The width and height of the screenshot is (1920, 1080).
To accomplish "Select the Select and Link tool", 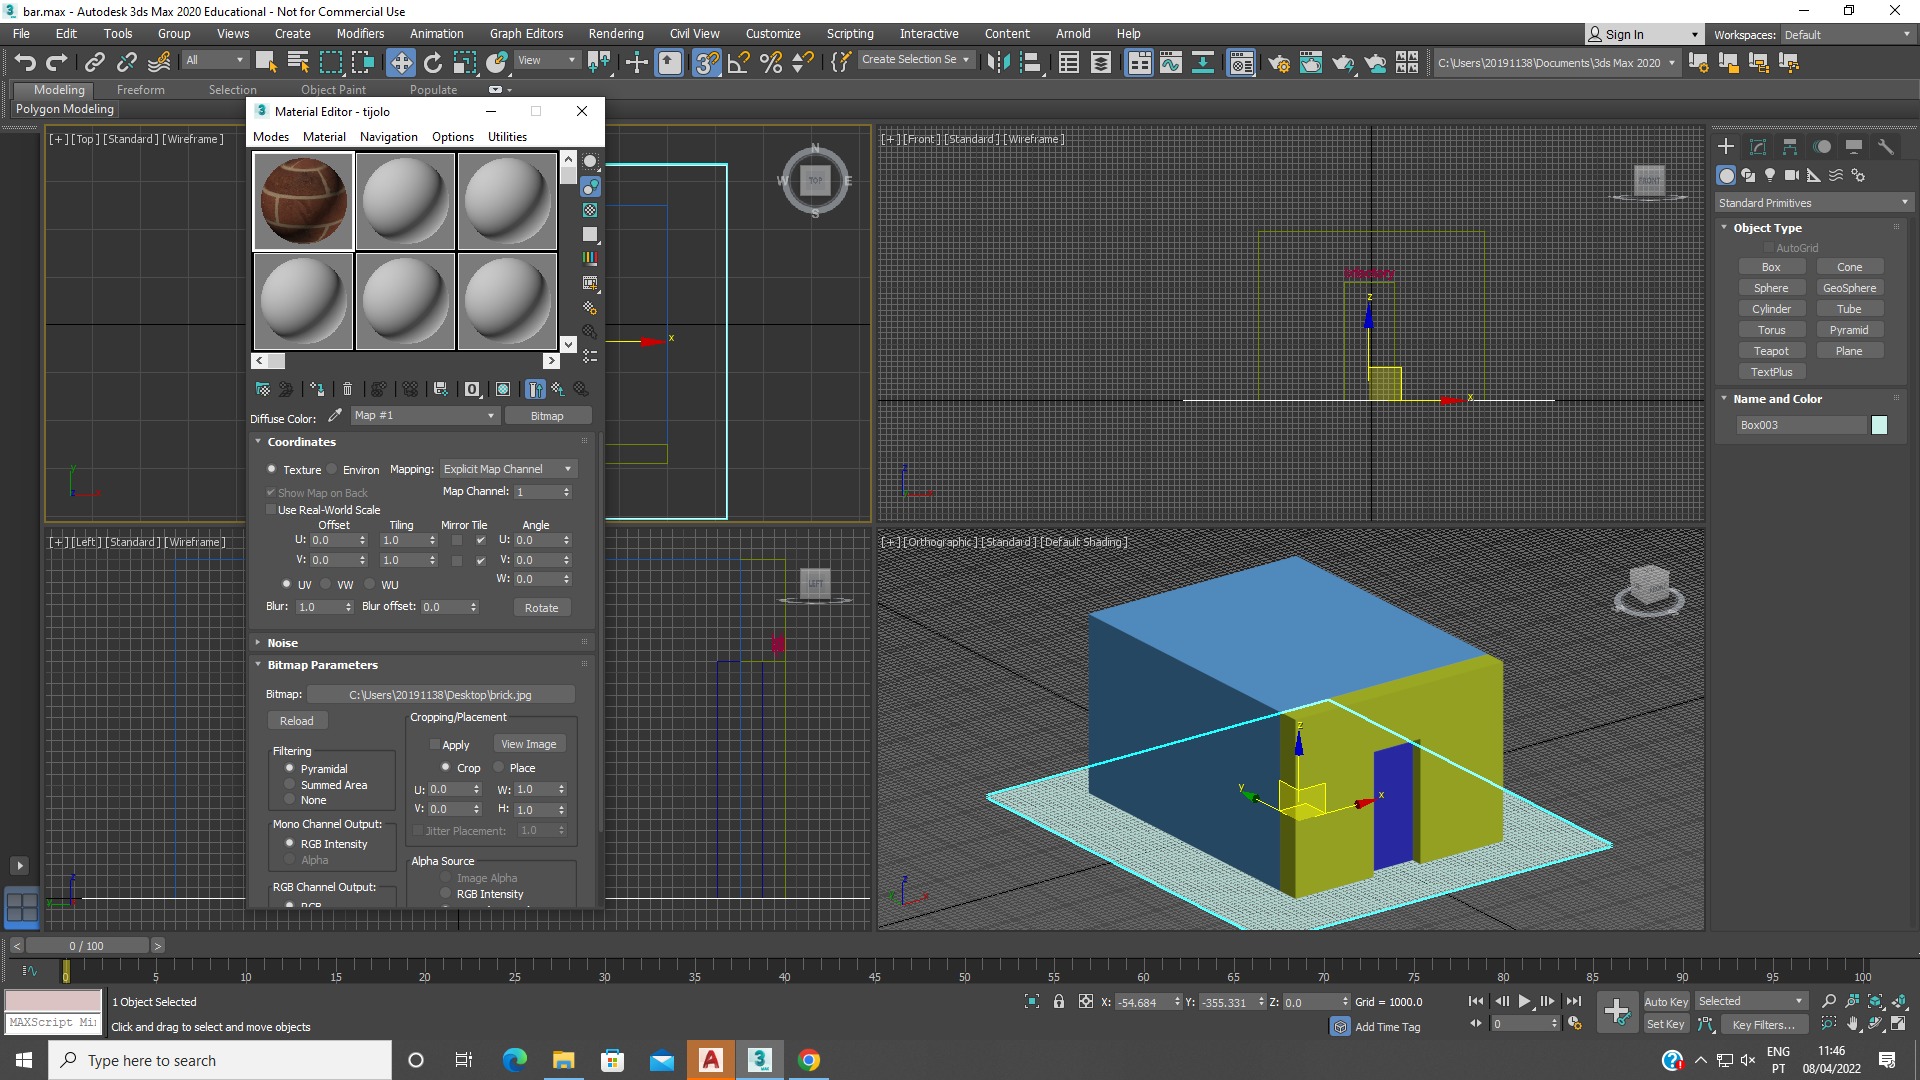I will 94,62.
